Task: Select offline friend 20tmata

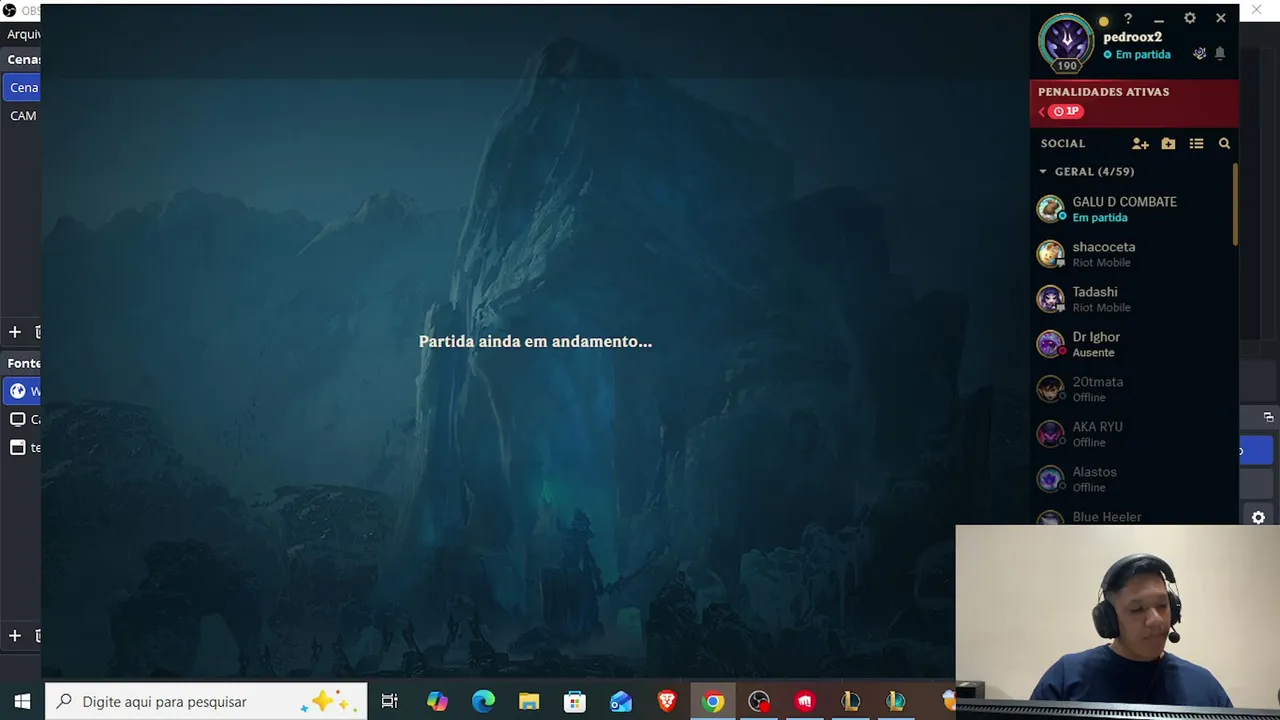Action: (1132, 389)
